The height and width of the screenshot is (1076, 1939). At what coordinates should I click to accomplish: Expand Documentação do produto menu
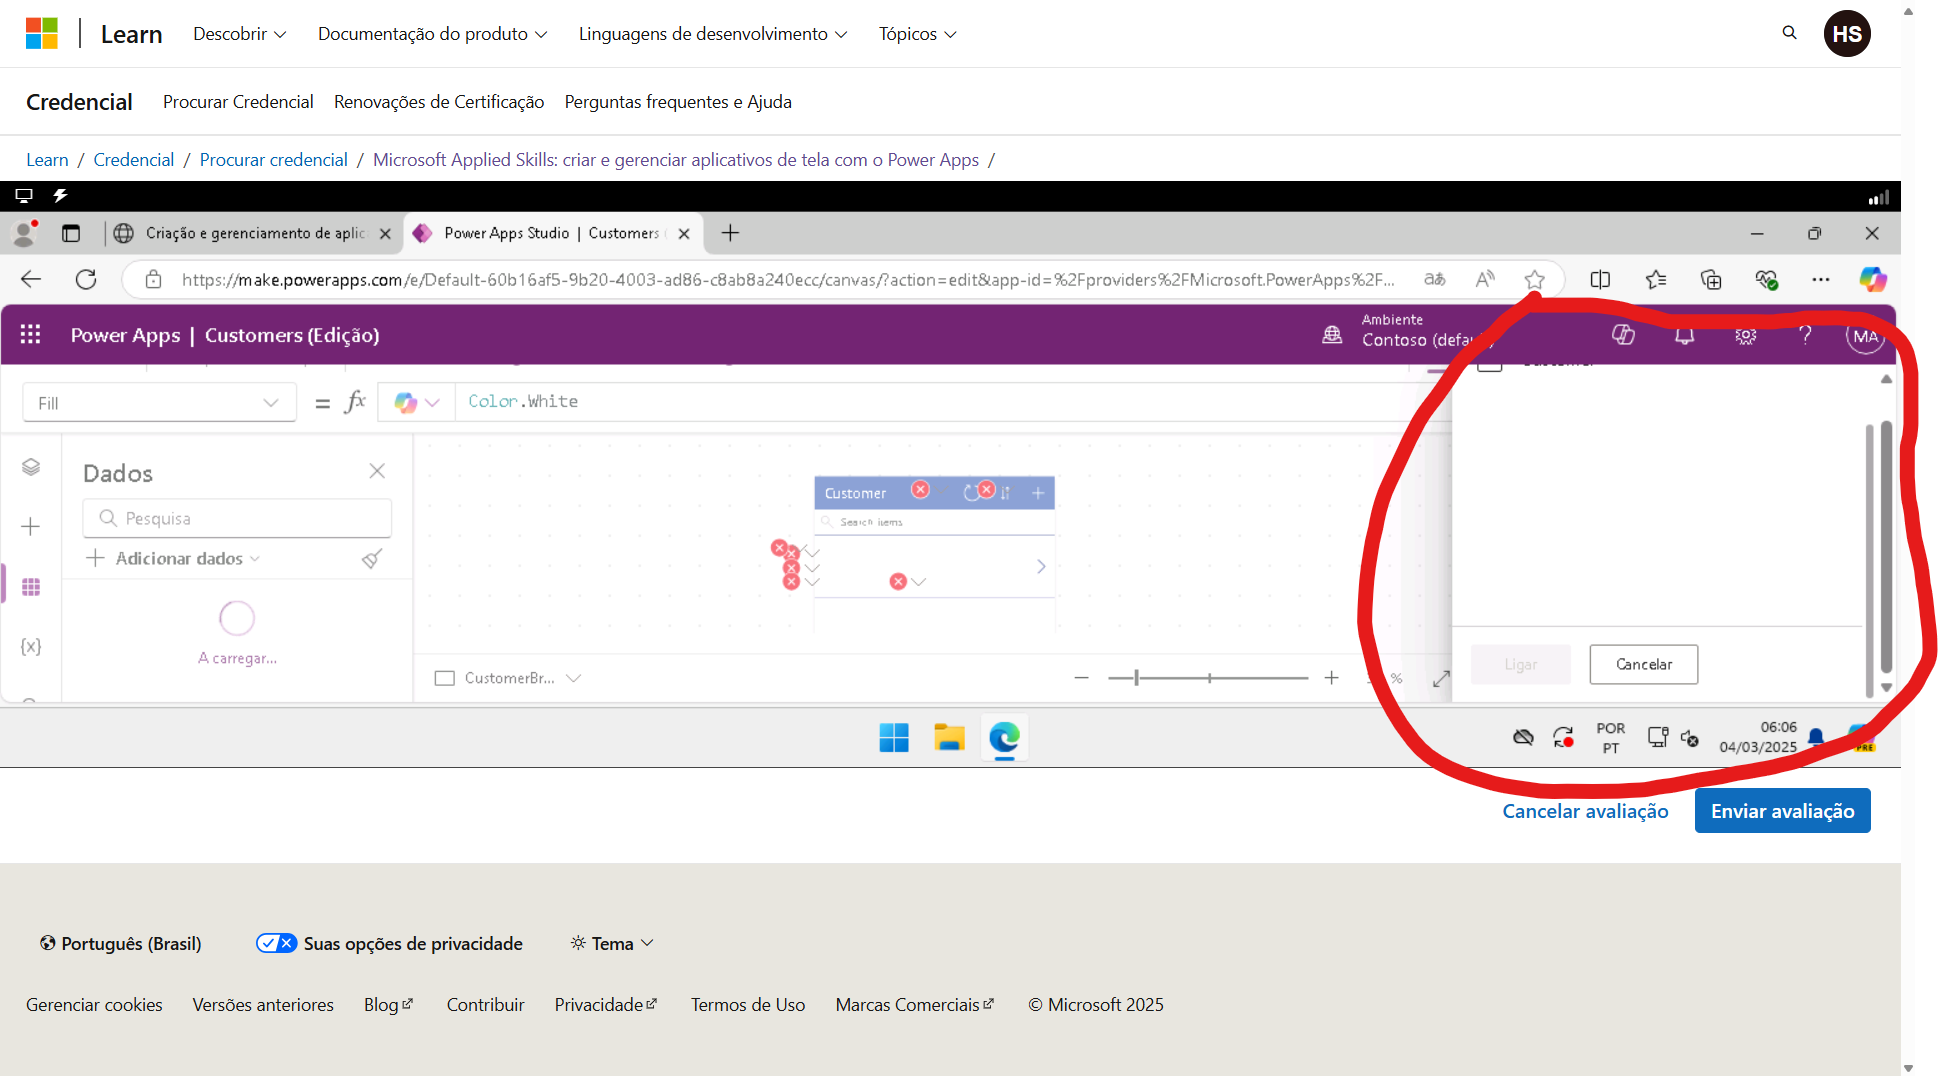pyautogui.click(x=433, y=34)
